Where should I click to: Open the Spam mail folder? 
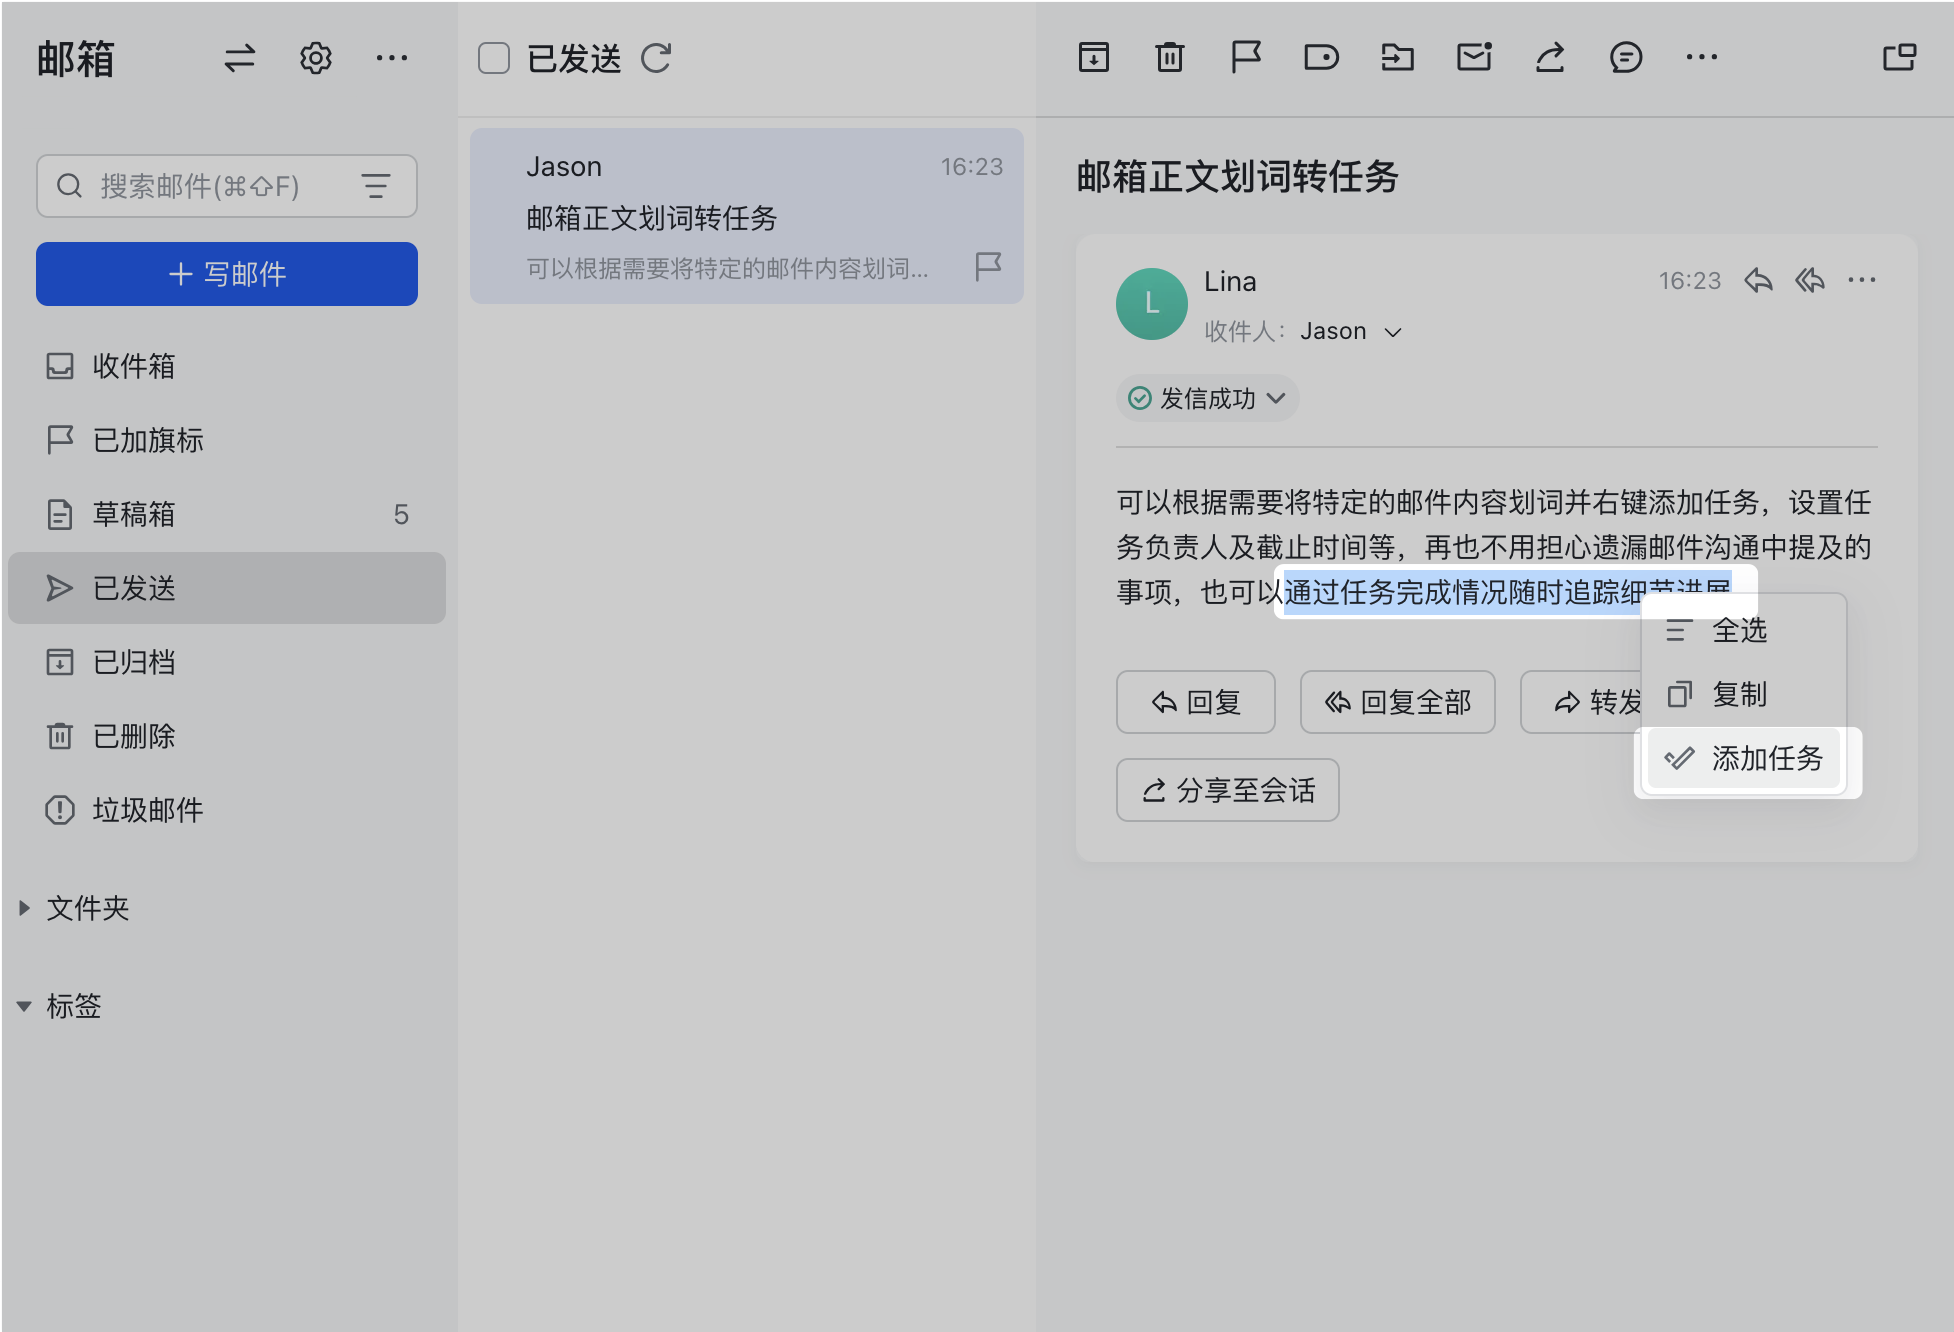tap(227, 810)
